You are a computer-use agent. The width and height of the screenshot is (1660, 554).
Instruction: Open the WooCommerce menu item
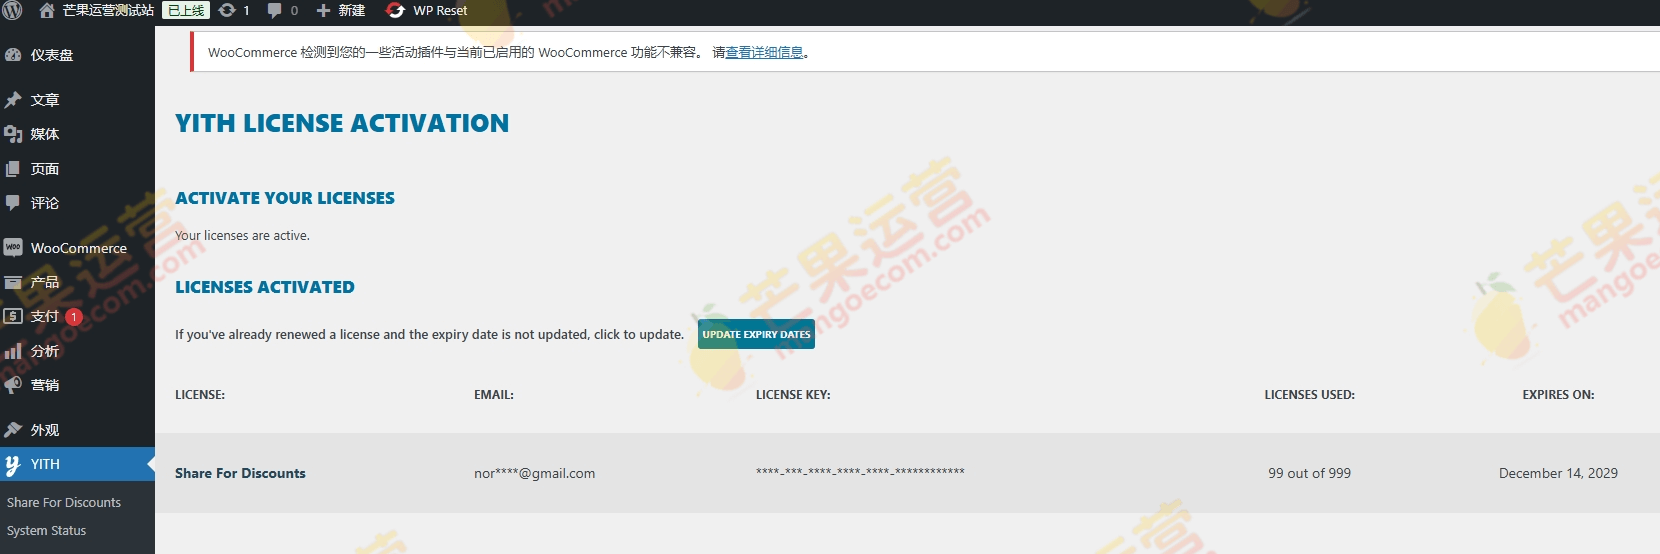point(77,248)
